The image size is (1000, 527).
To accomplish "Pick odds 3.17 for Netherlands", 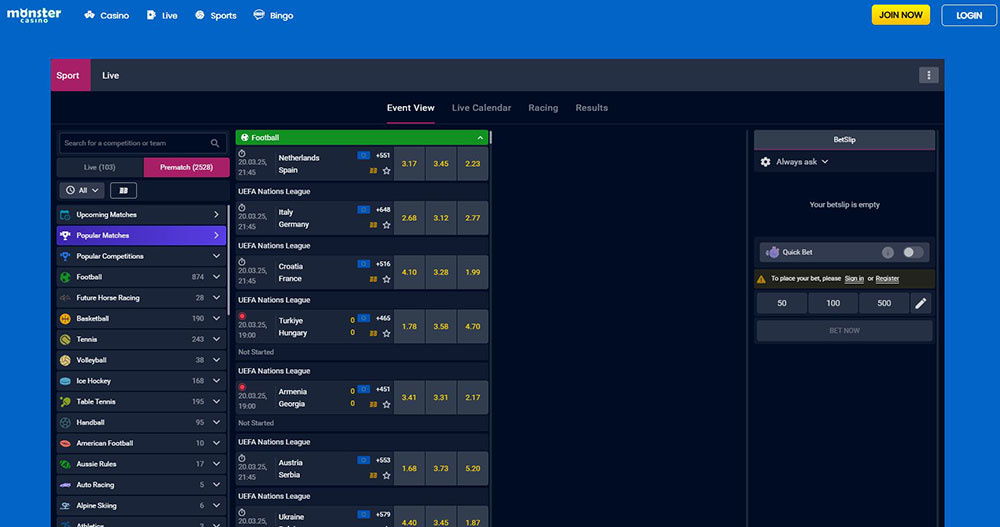I will pos(409,164).
